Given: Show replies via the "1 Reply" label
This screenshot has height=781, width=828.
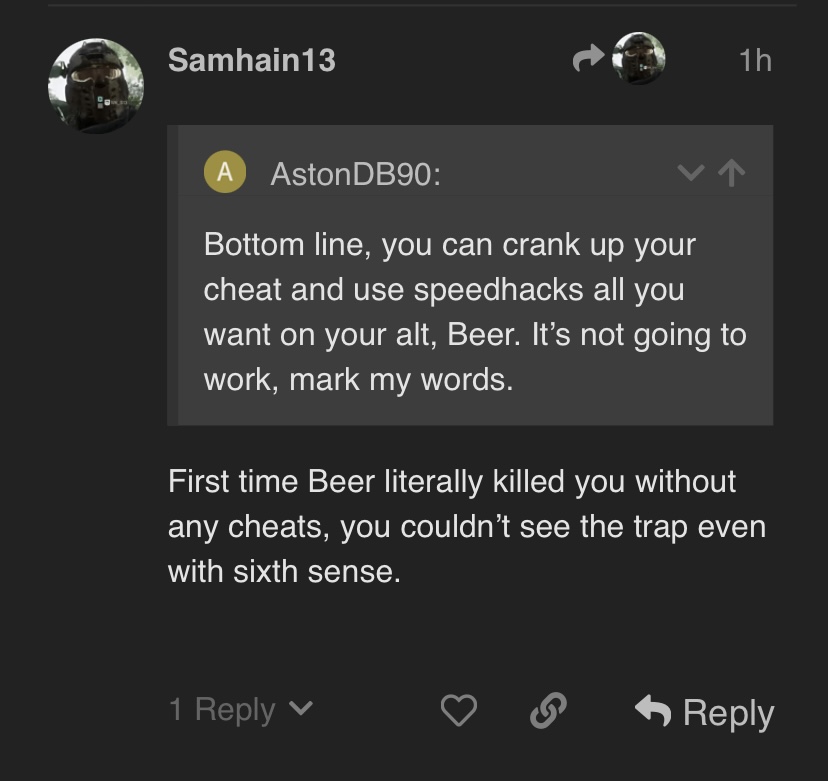Looking at the screenshot, I should tap(221, 710).
